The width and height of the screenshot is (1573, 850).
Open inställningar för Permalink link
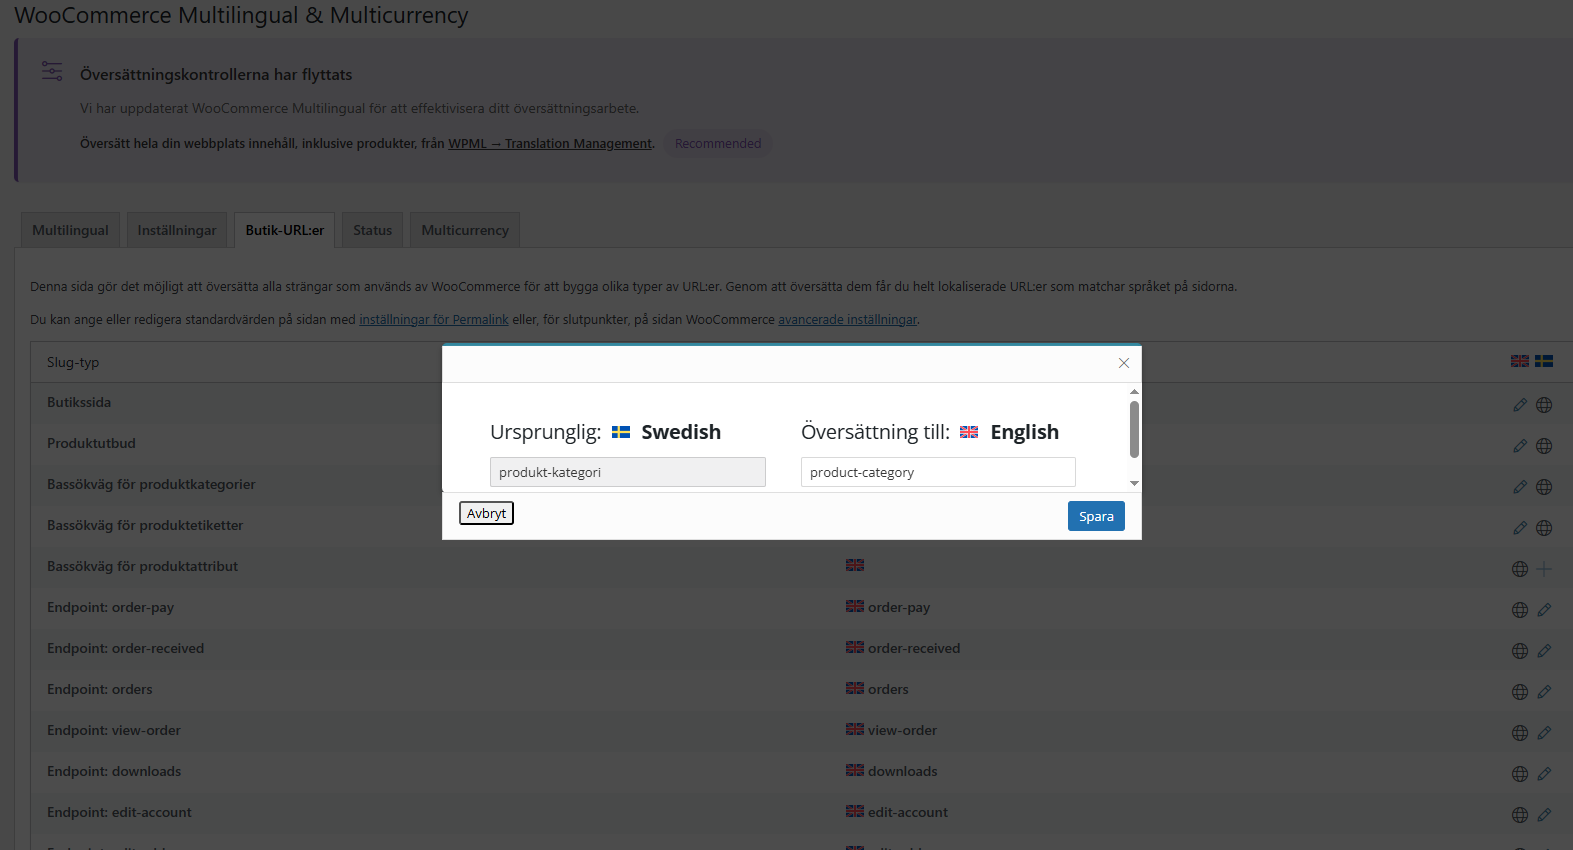(x=434, y=319)
